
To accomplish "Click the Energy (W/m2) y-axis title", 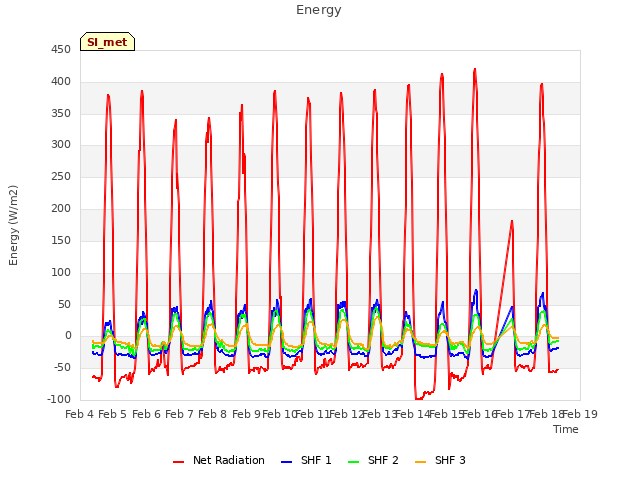I will tap(13, 225).
